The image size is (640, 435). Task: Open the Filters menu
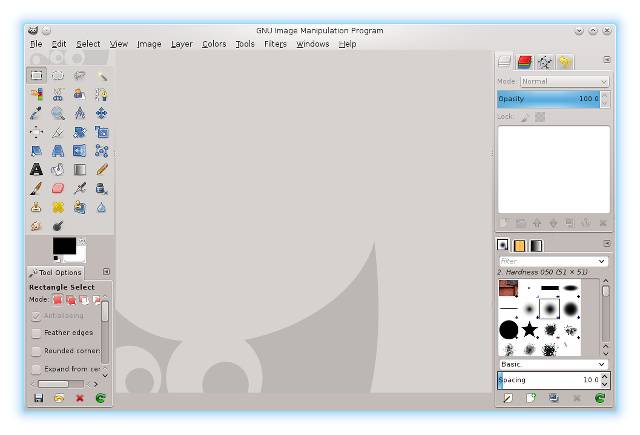tap(275, 44)
